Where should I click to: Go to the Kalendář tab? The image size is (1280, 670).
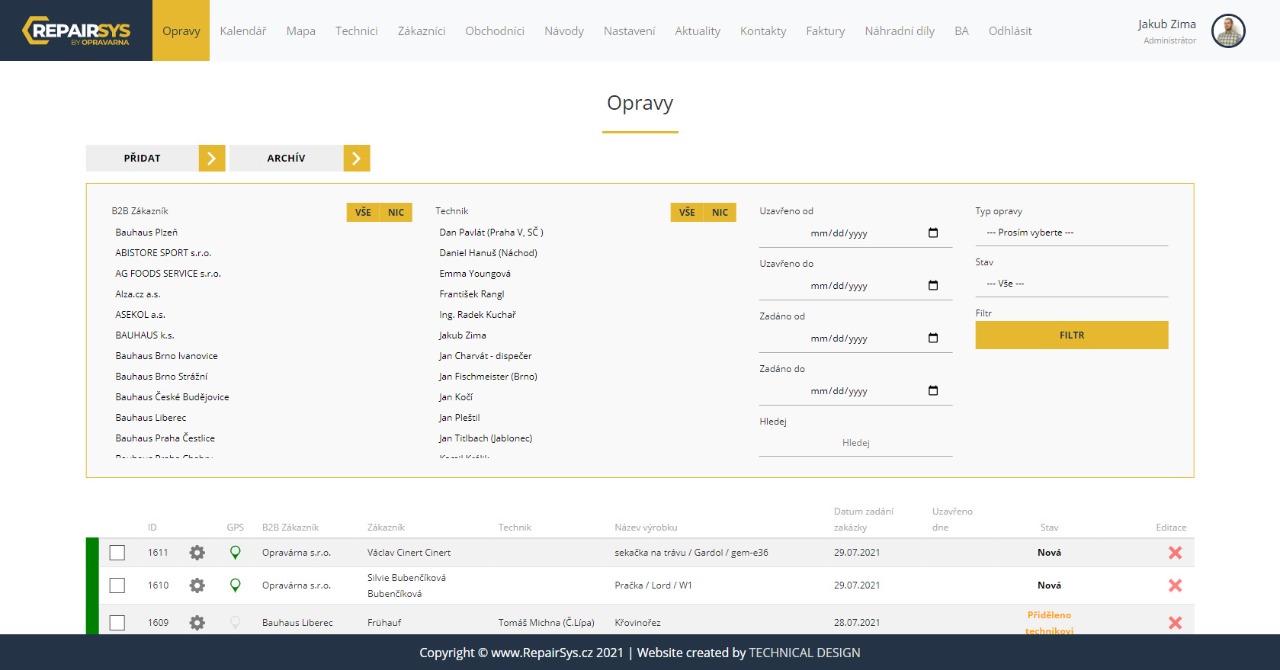(x=243, y=31)
